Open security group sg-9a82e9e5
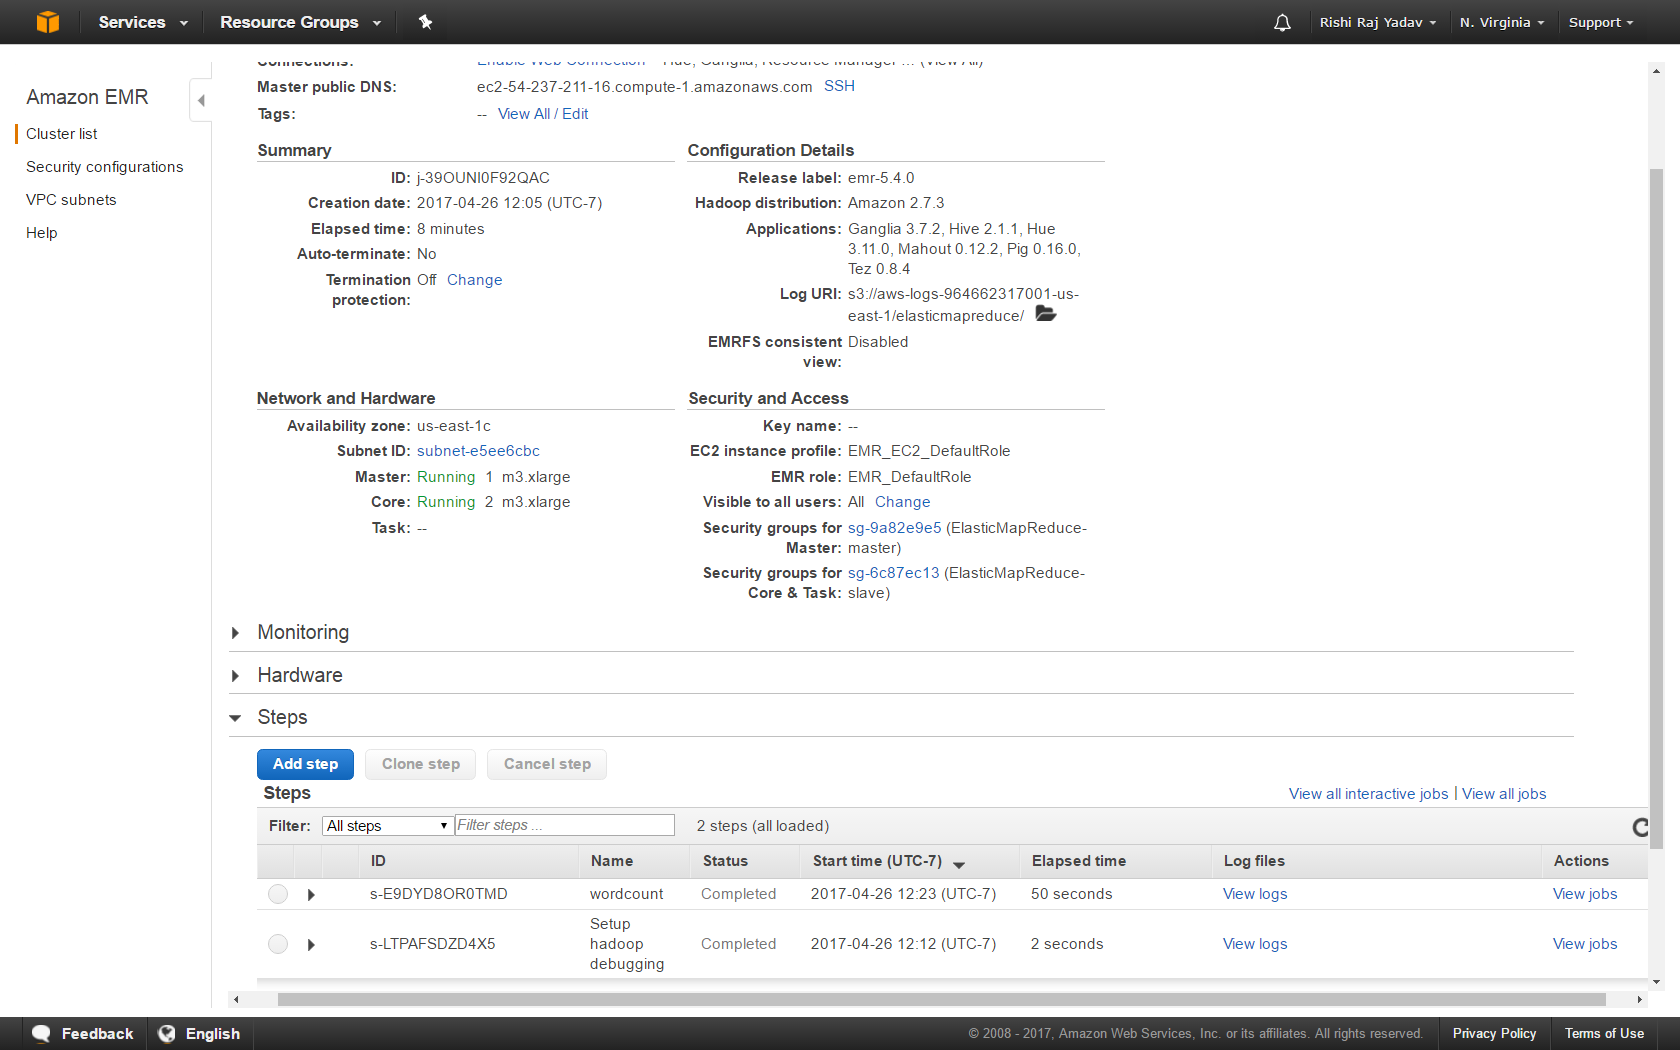The width and height of the screenshot is (1680, 1050). tap(894, 528)
